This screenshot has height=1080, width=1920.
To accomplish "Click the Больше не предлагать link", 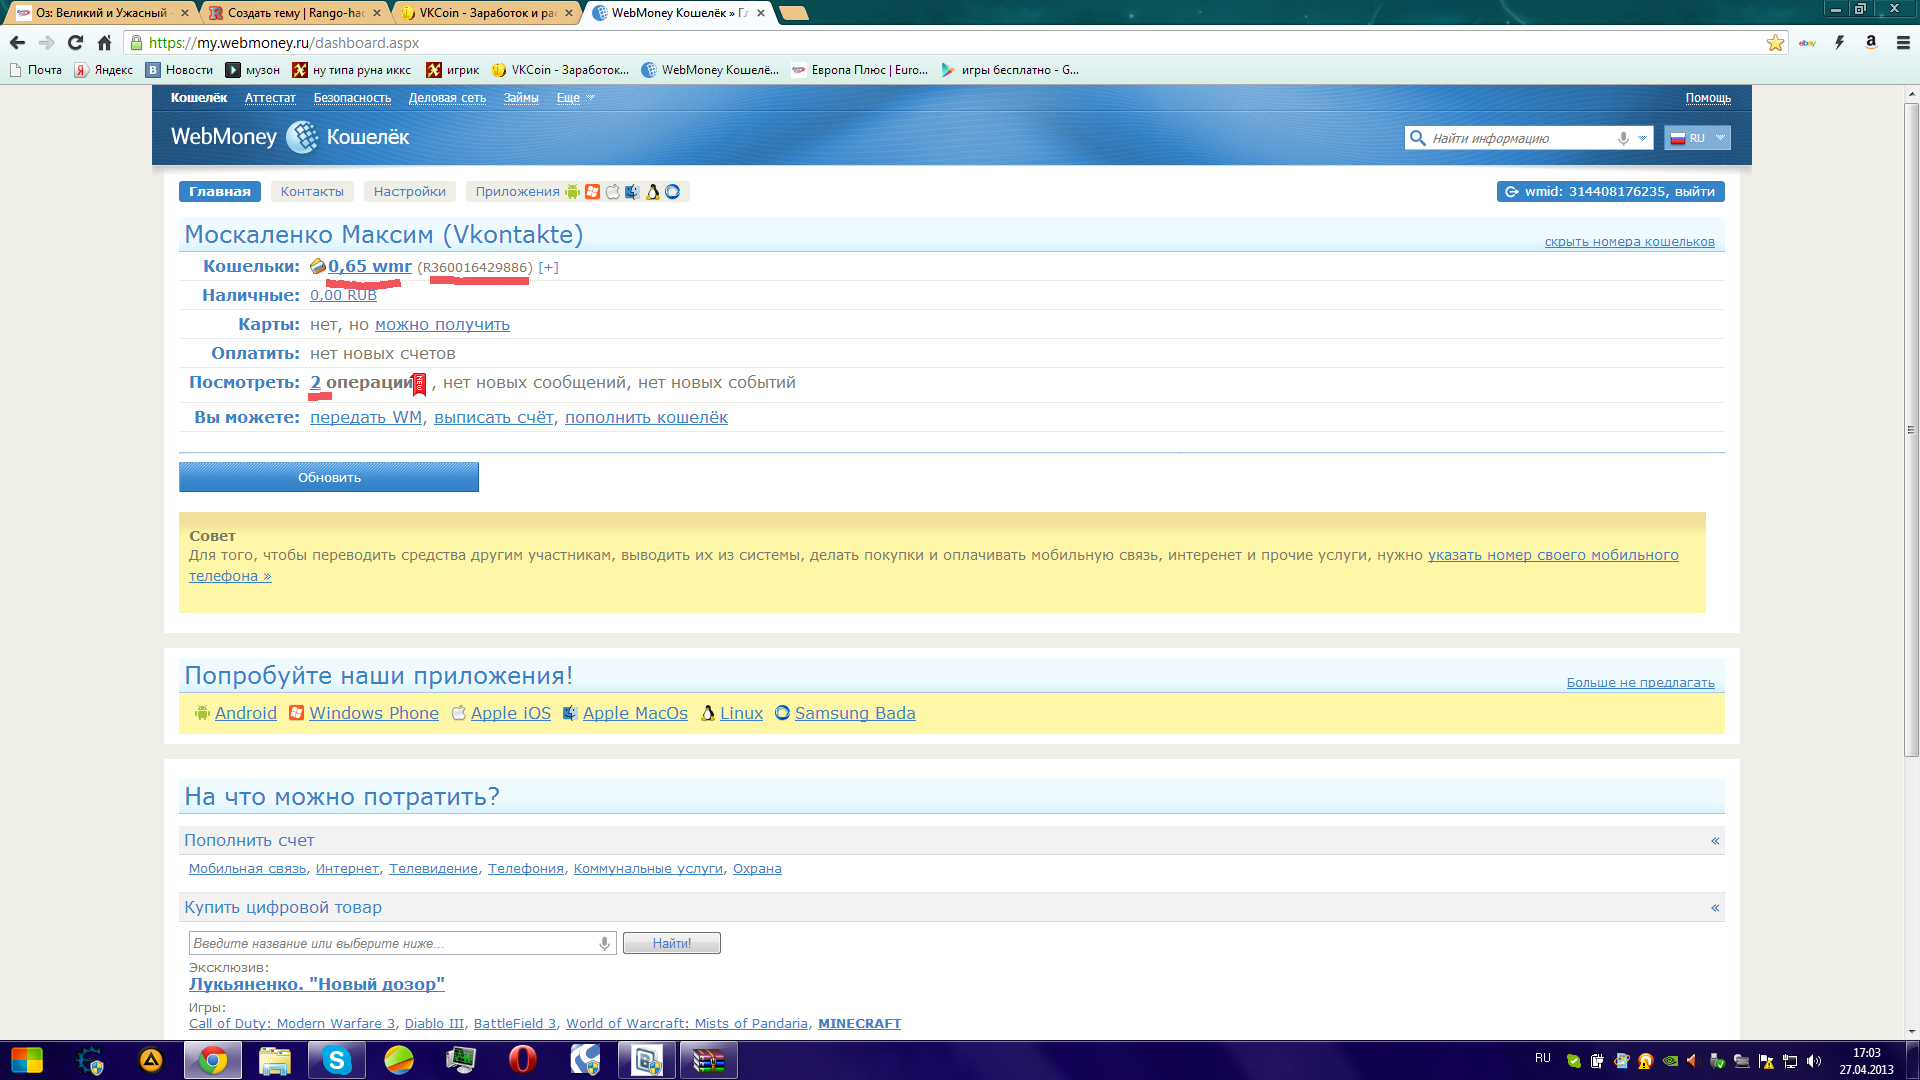I will [x=1640, y=683].
